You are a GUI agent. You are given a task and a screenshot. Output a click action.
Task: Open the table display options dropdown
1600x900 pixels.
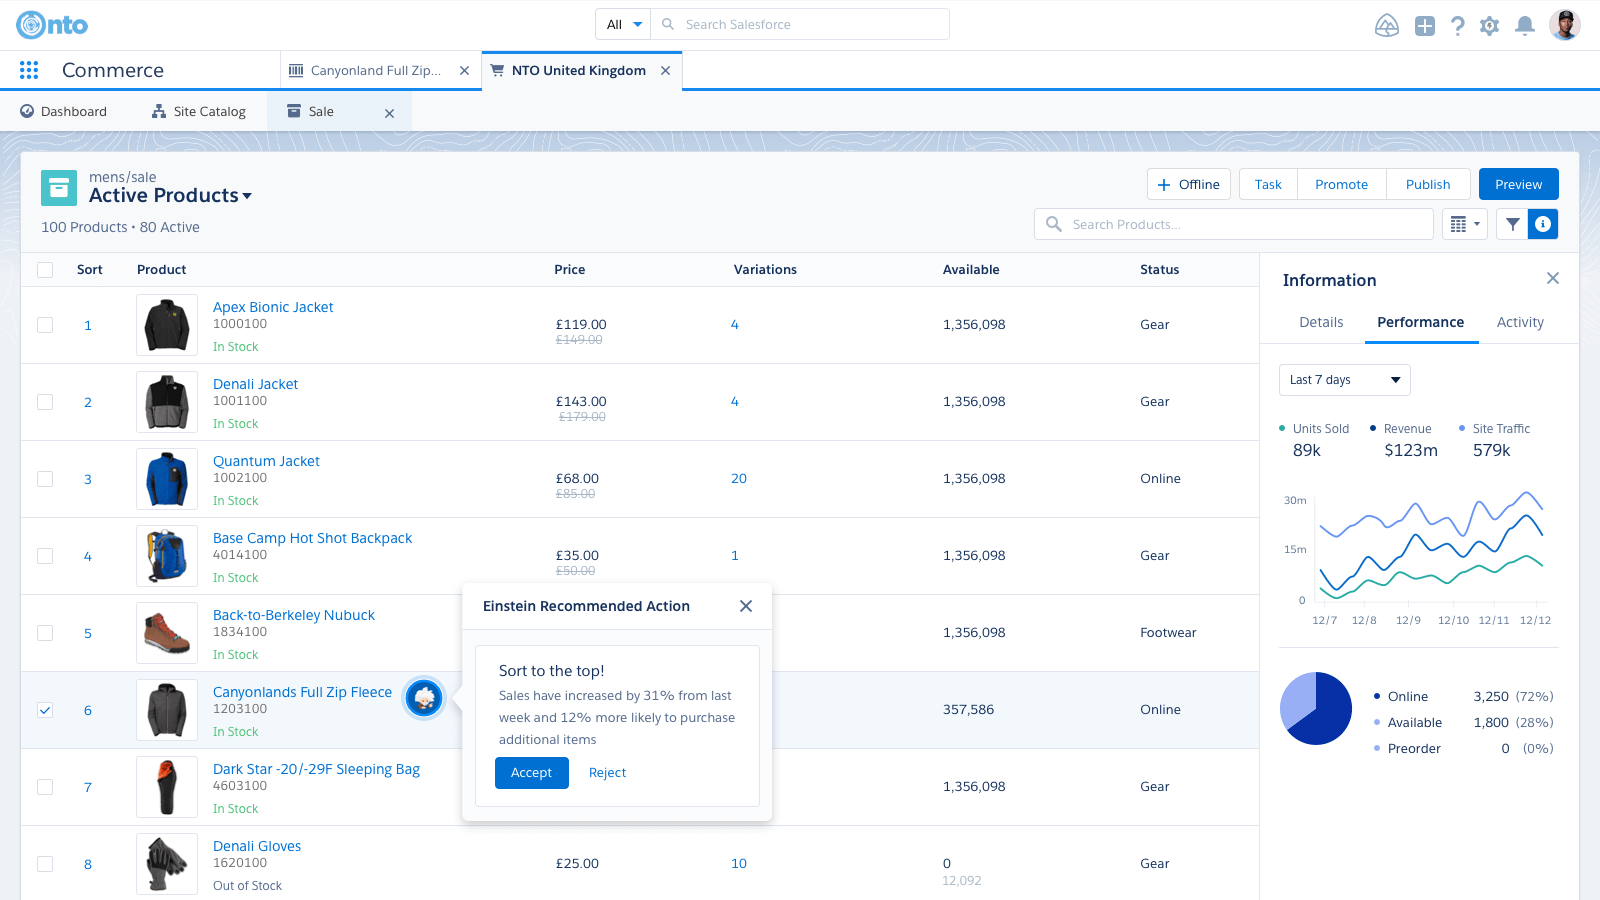1464,224
